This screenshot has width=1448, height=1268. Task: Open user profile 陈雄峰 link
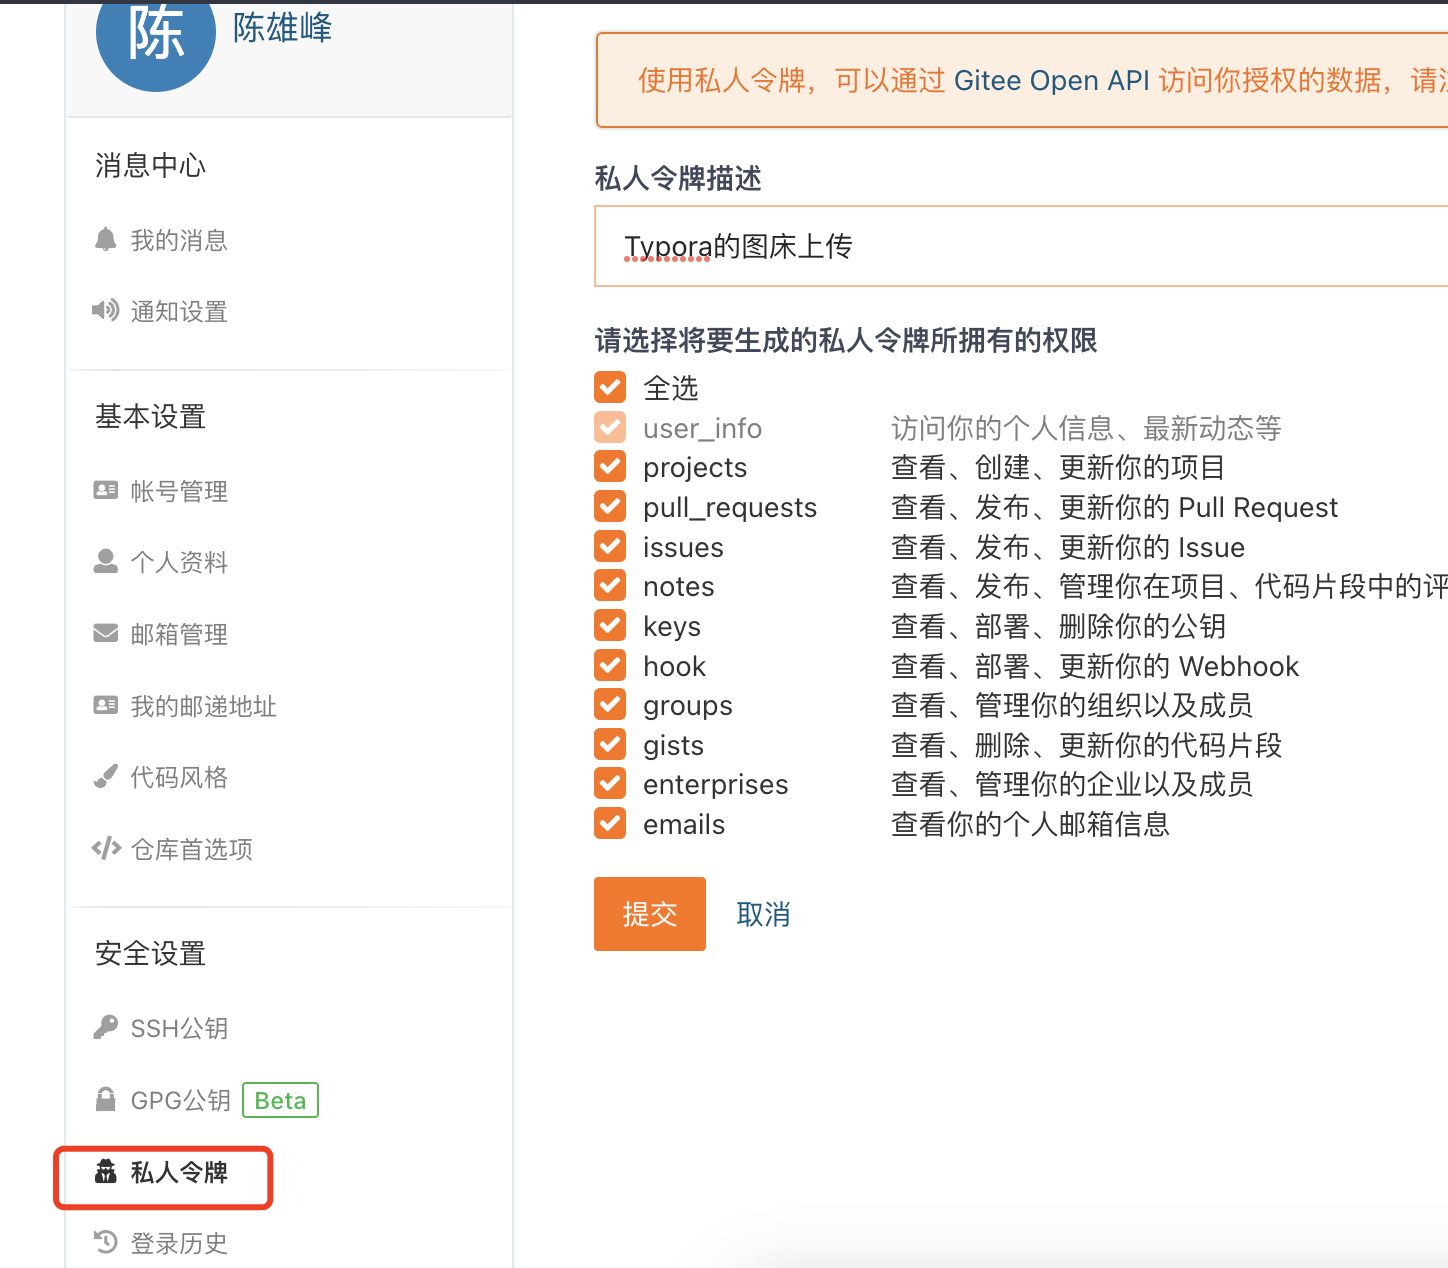coord(282,28)
